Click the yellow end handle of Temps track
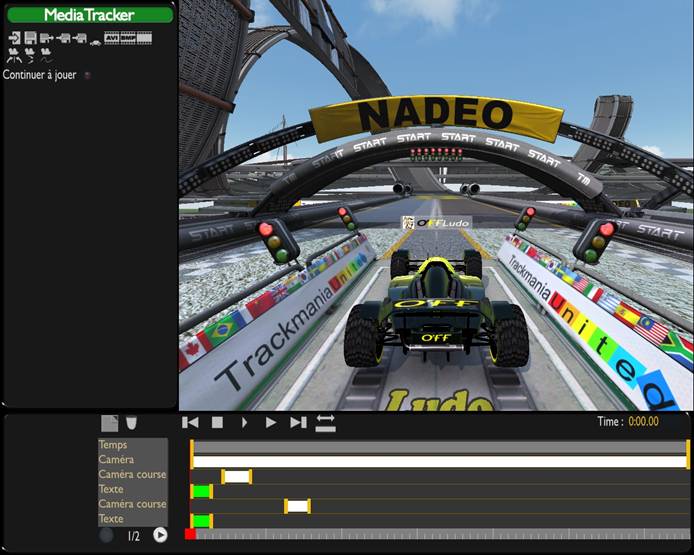Viewport: 694px width, 555px height. 688,447
